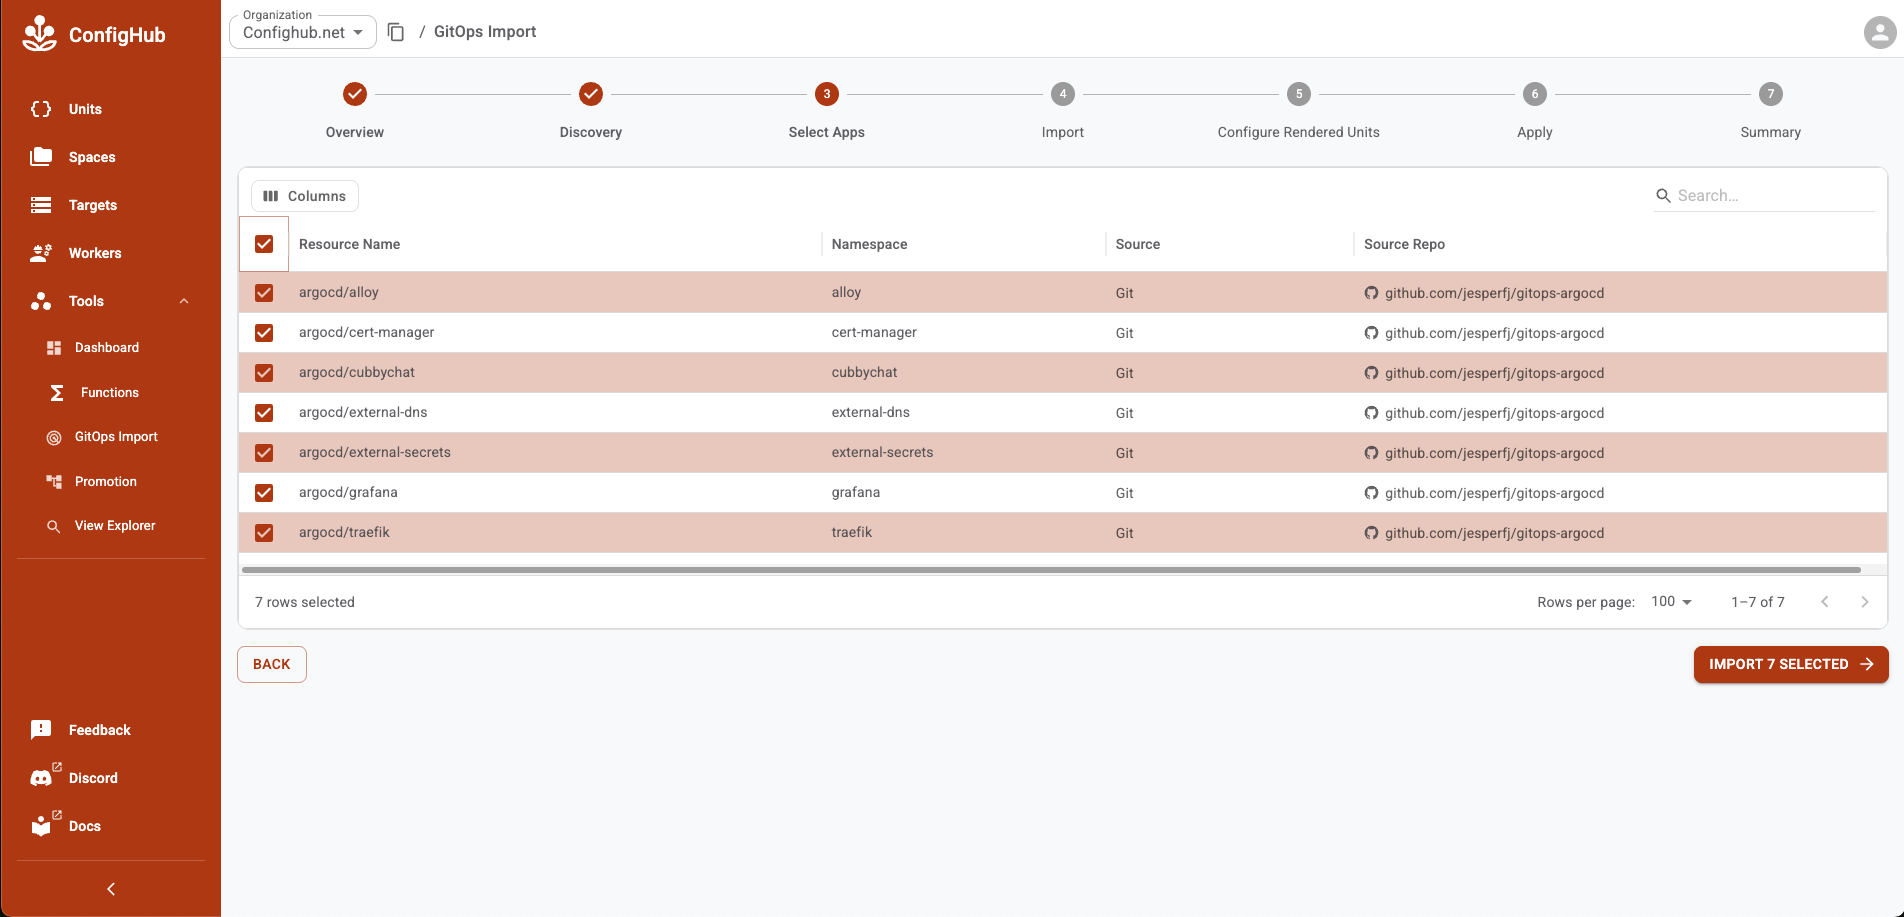Screen dimensions: 1904x917
Task: Open Units via its curly-braces icon
Action: pos(41,109)
